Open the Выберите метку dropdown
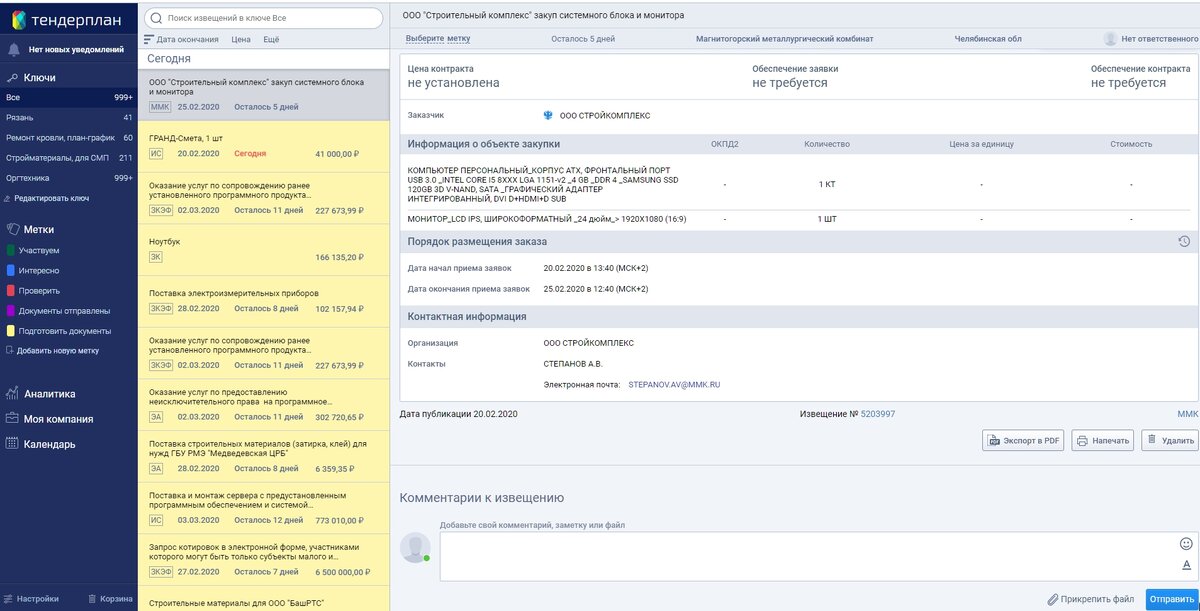The width and height of the screenshot is (1200, 611). 438,39
